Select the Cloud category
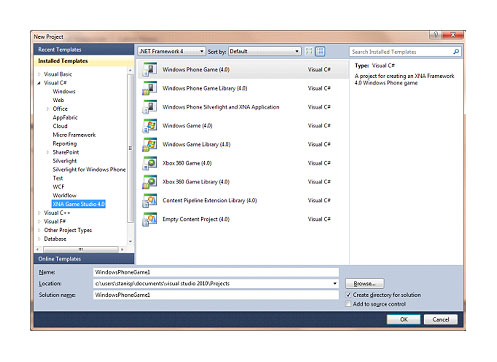The height and width of the screenshot is (362, 497). (x=60, y=126)
